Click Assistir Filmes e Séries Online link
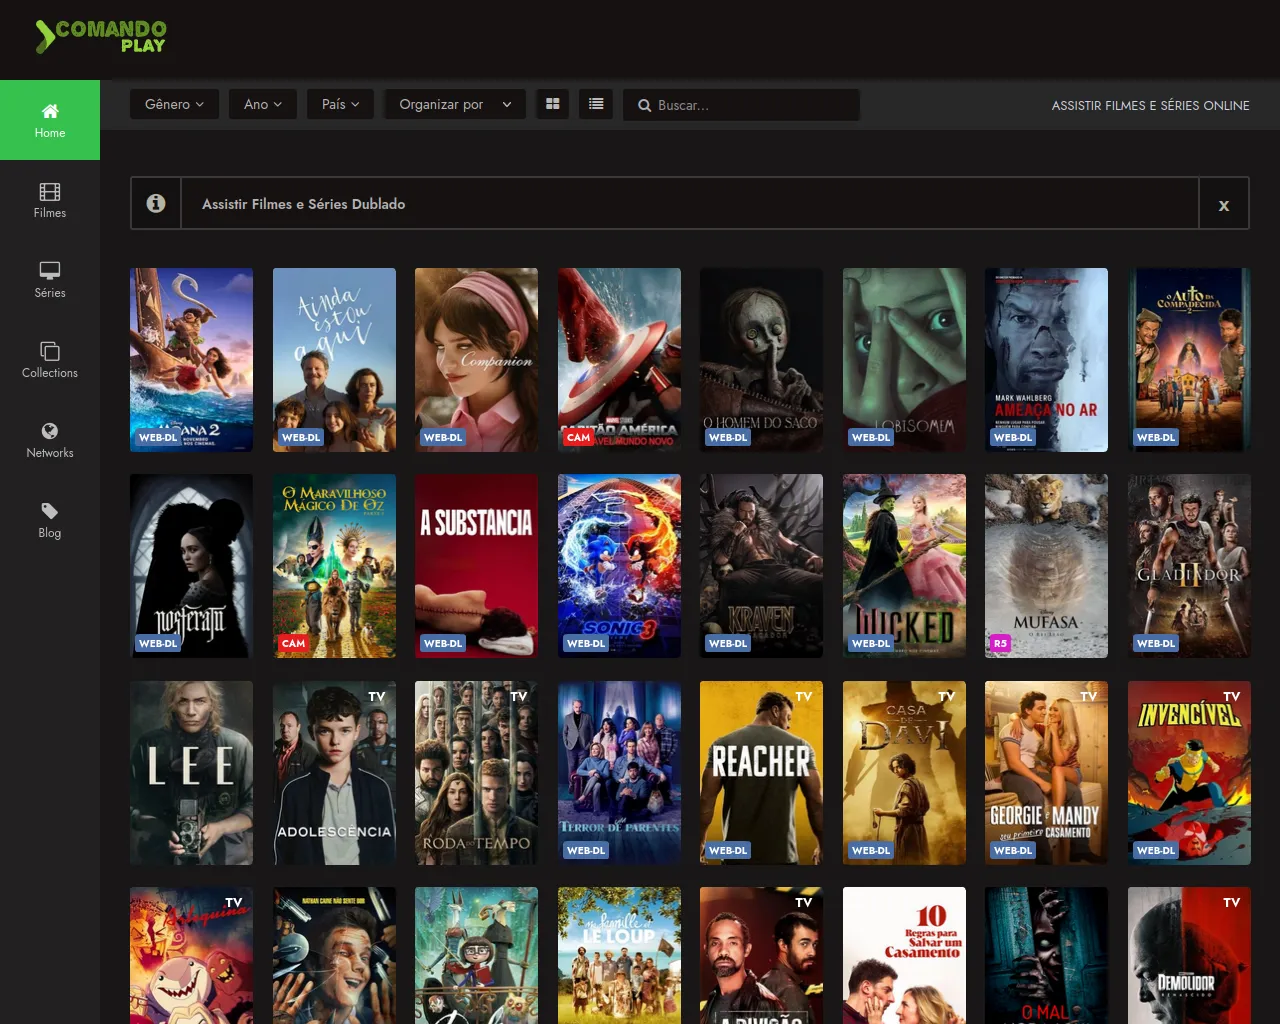This screenshot has width=1280, height=1024. 1150,105
